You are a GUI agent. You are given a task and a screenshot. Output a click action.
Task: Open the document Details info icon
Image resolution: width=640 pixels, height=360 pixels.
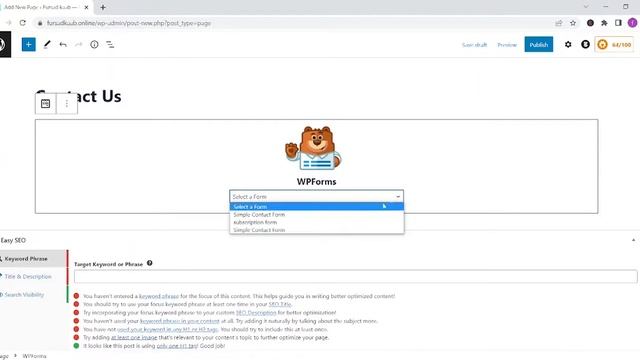[x=94, y=44]
